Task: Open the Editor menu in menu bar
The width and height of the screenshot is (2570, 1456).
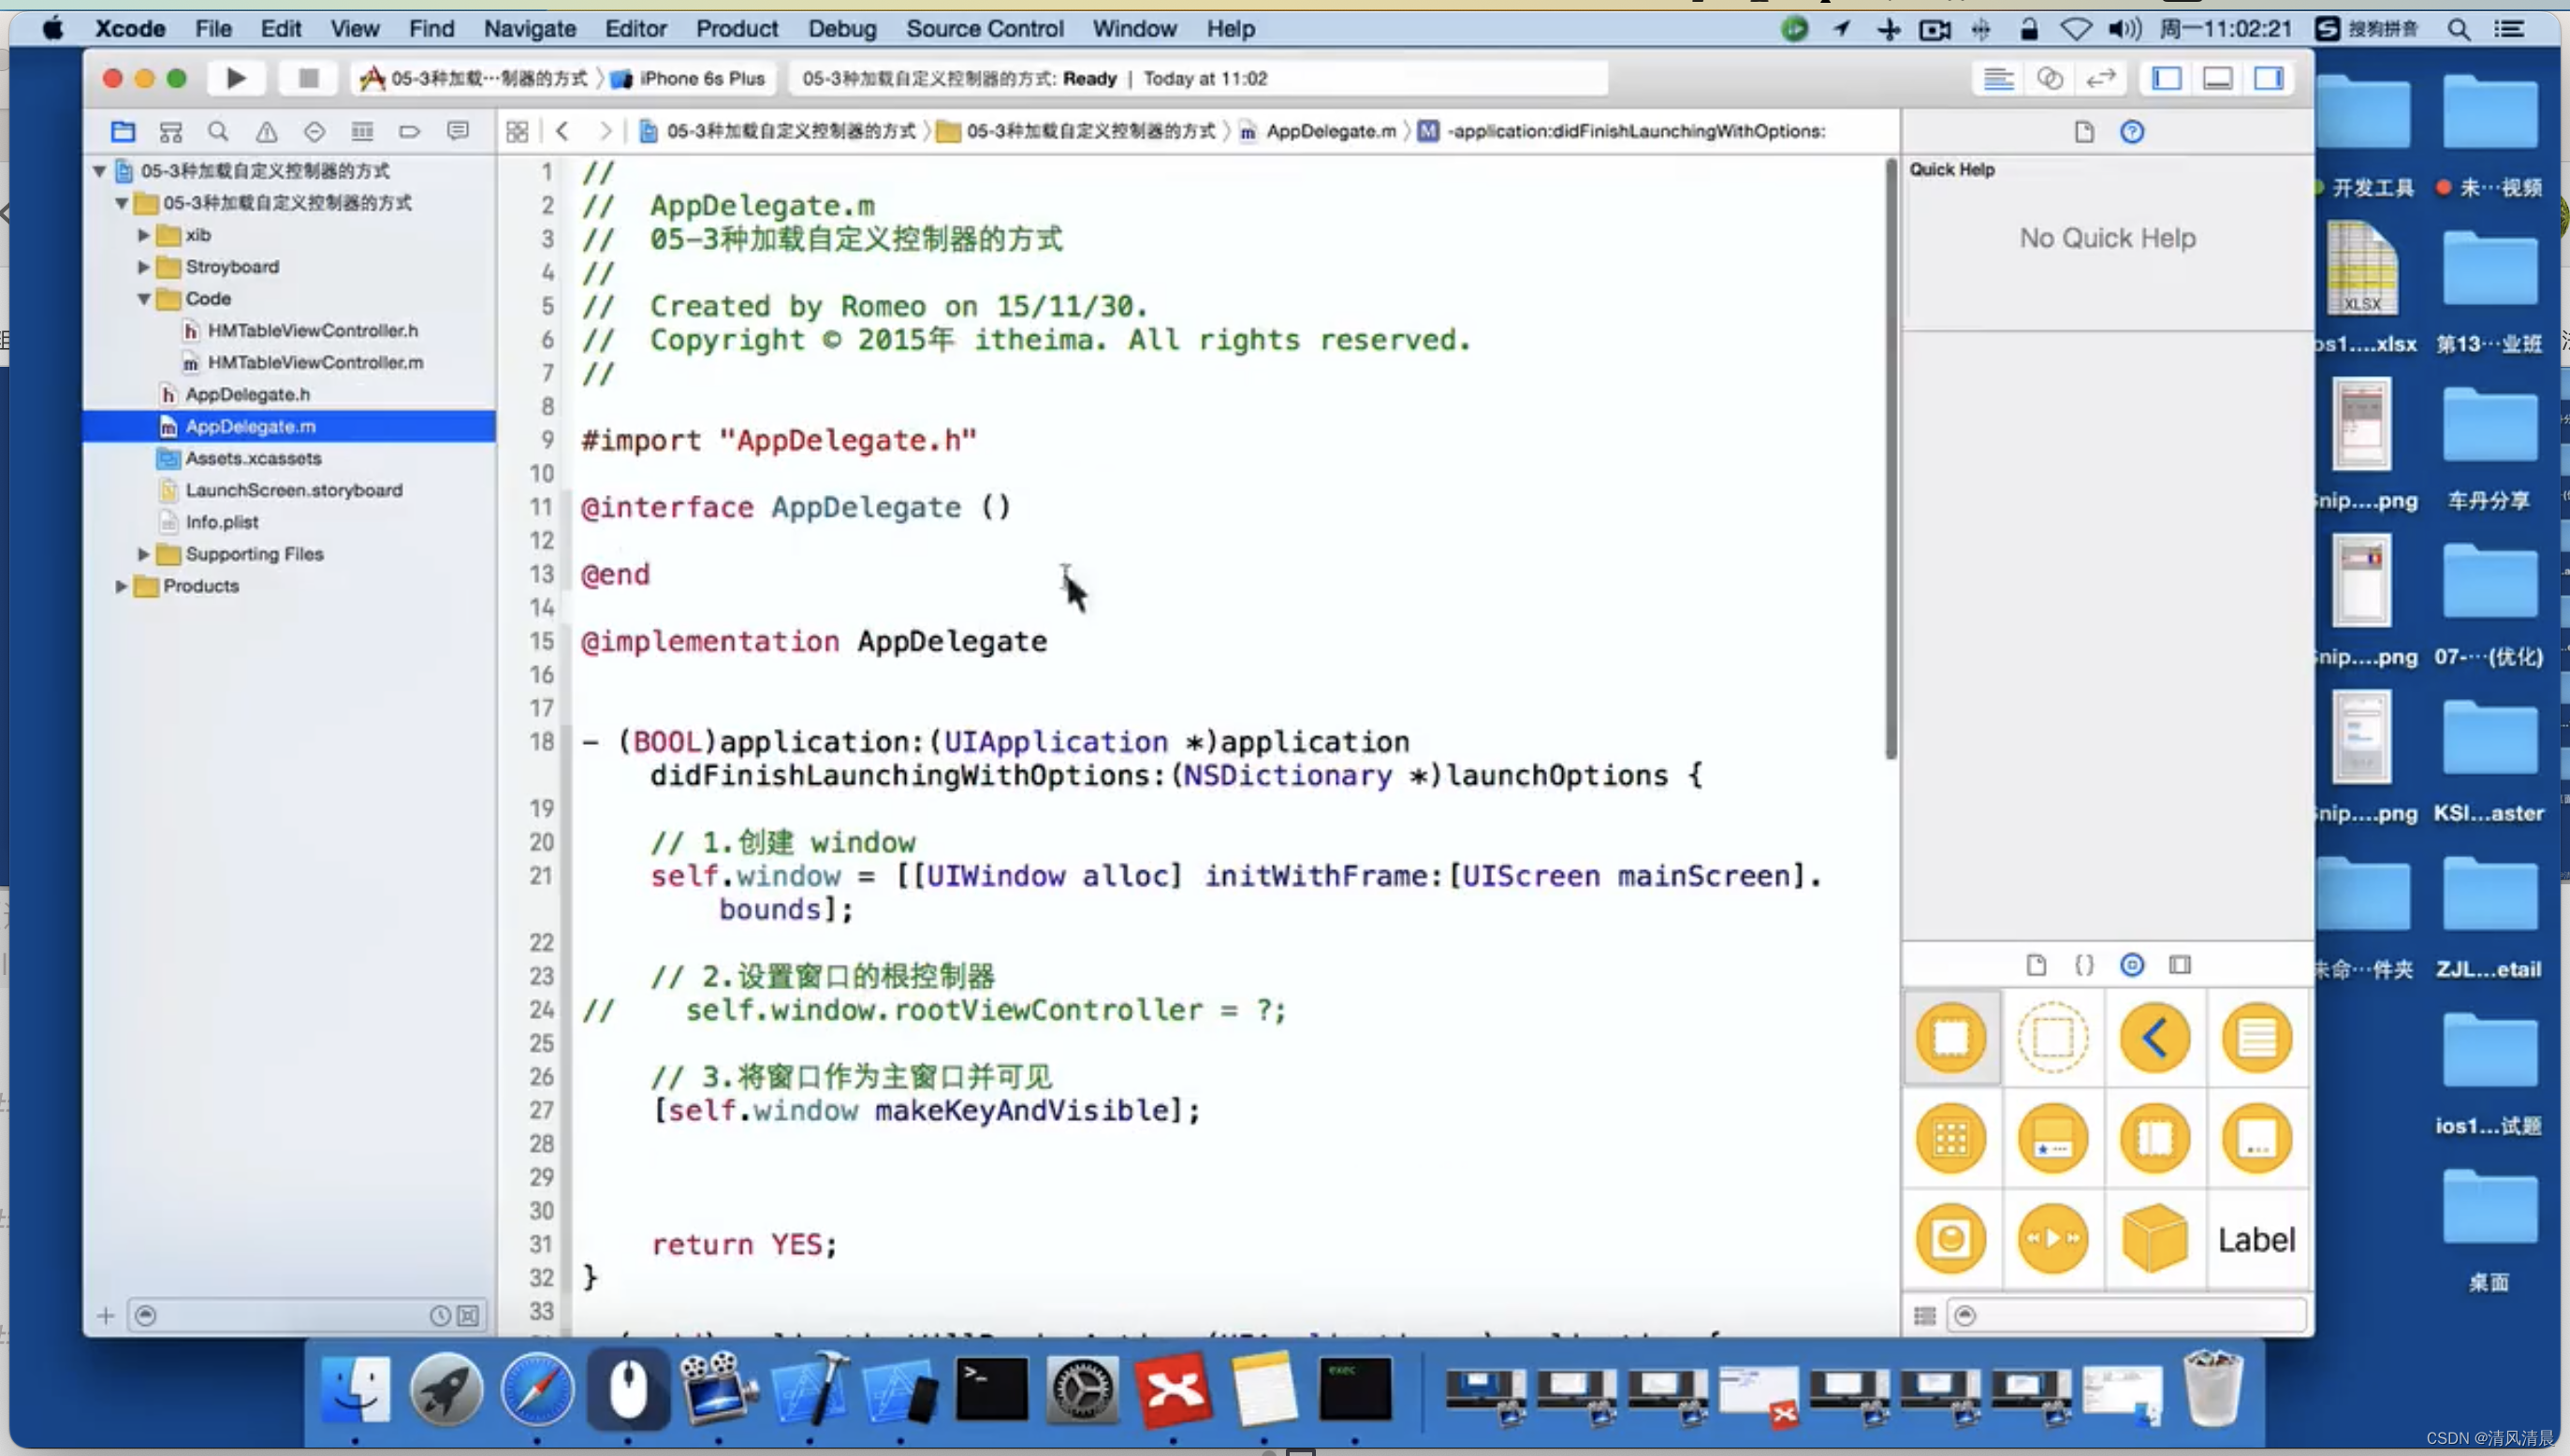Action: (x=632, y=28)
